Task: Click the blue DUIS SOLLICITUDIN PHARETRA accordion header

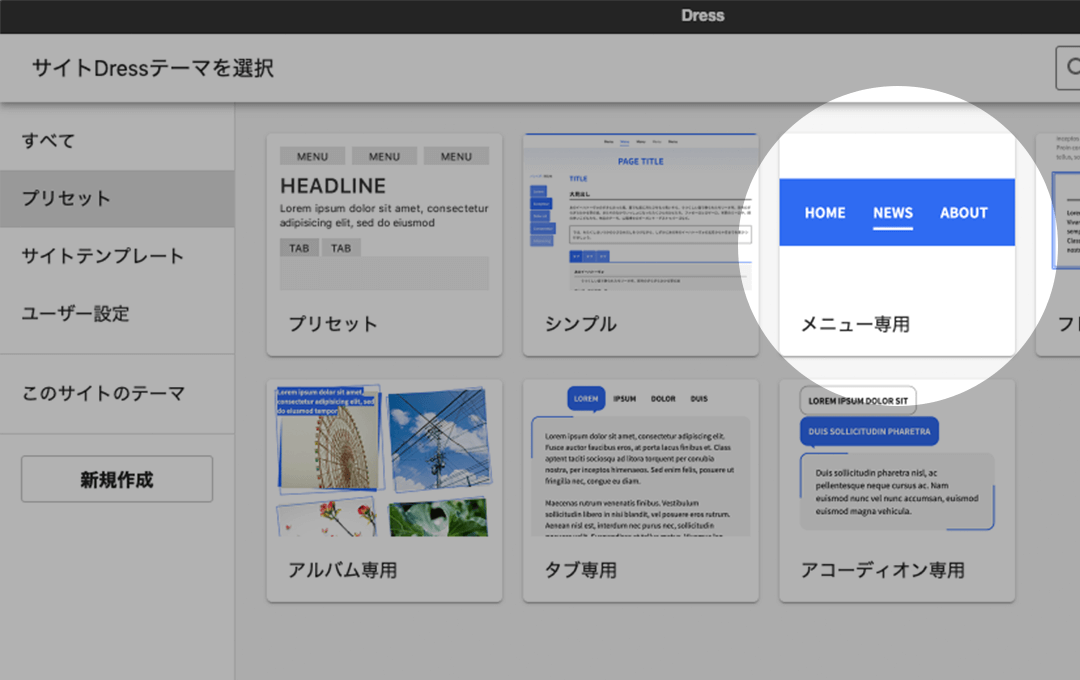Action: [869, 432]
